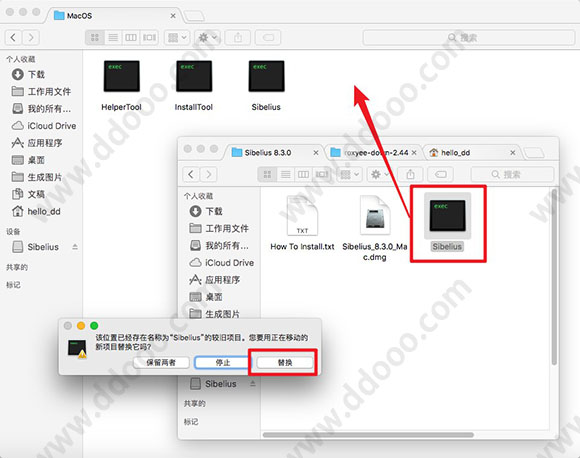Viewport: 580px width, 458px height.
Task: Go back in Sibelius 8.3.0 window
Action: [x=191, y=174]
